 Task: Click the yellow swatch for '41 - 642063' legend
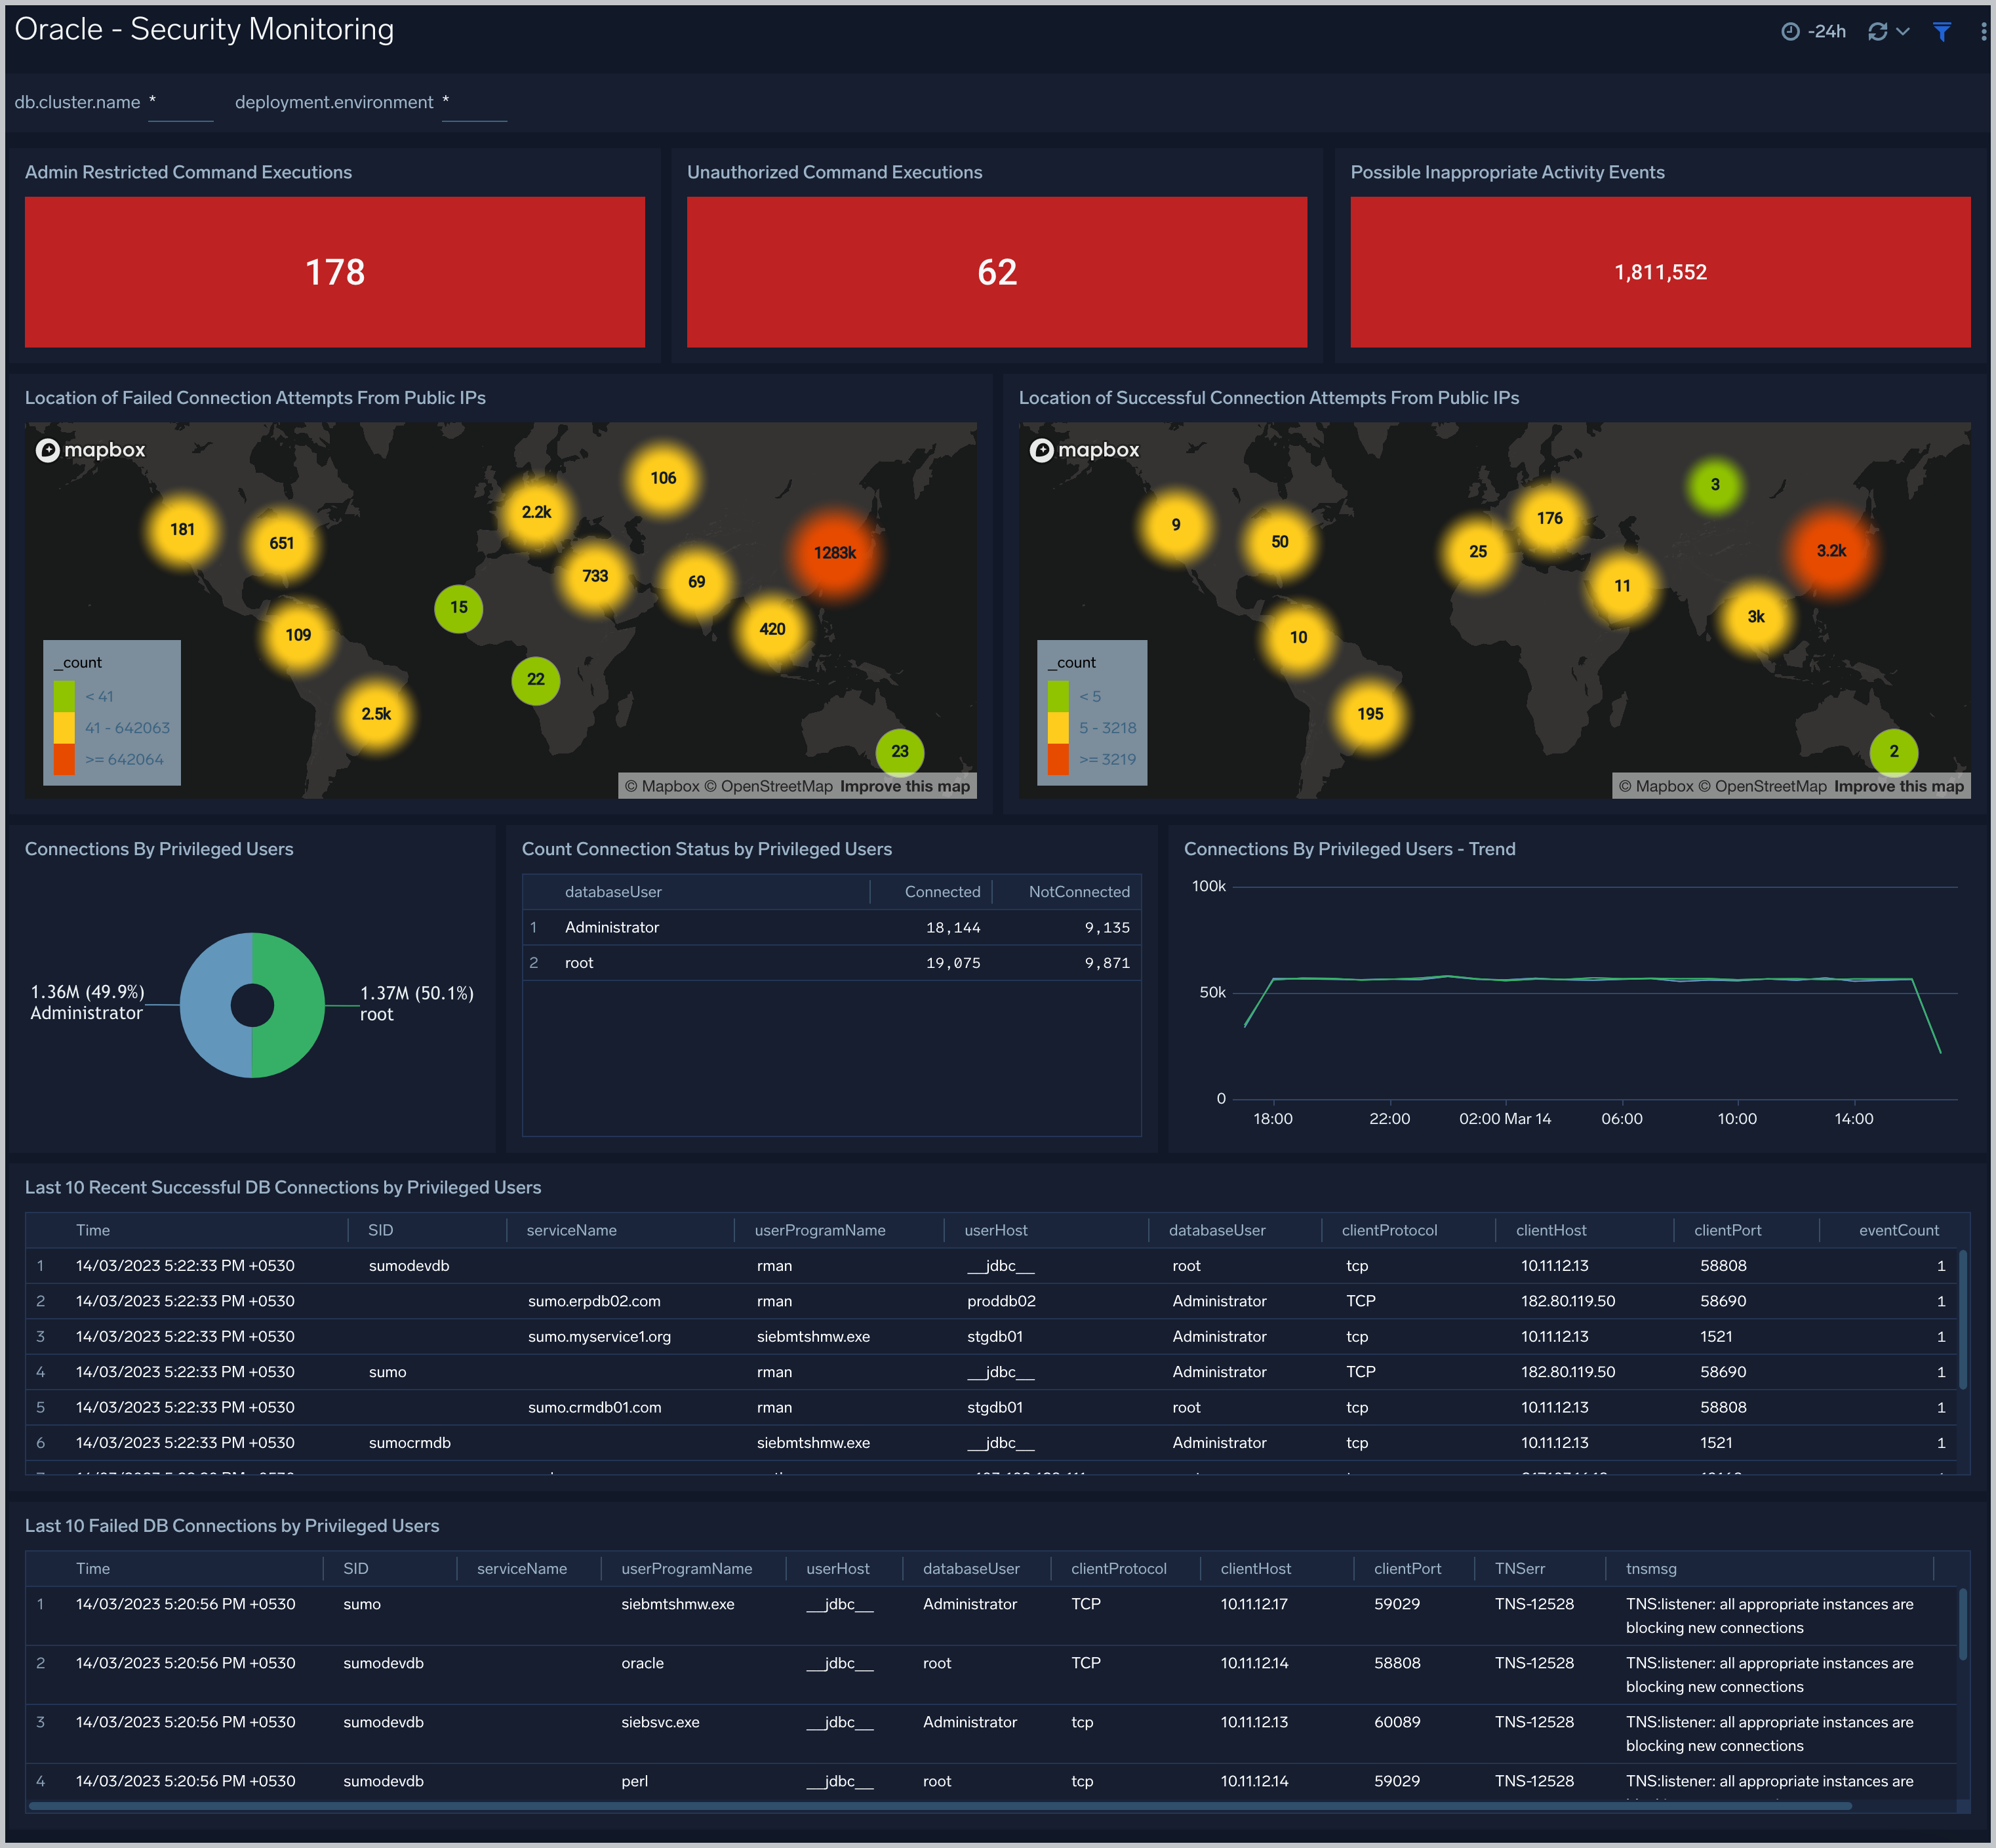point(64,728)
